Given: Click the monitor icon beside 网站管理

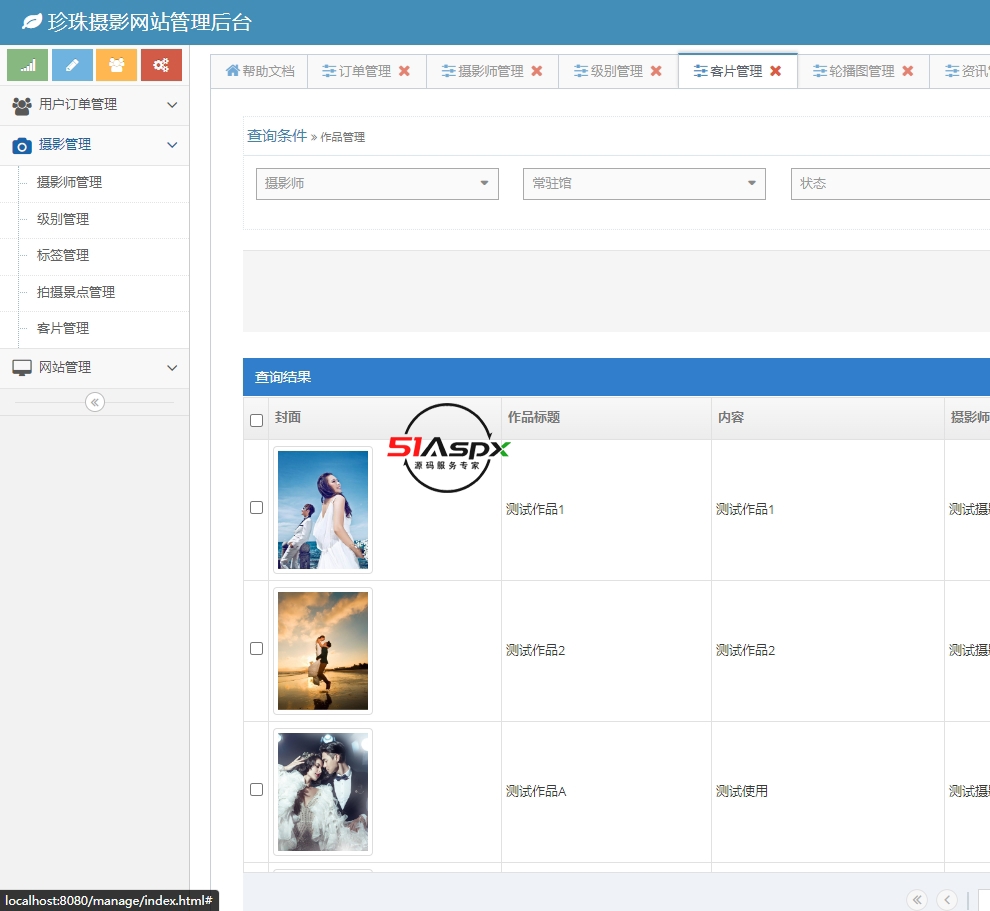Looking at the screenshot, I should [x=22, y=368].
